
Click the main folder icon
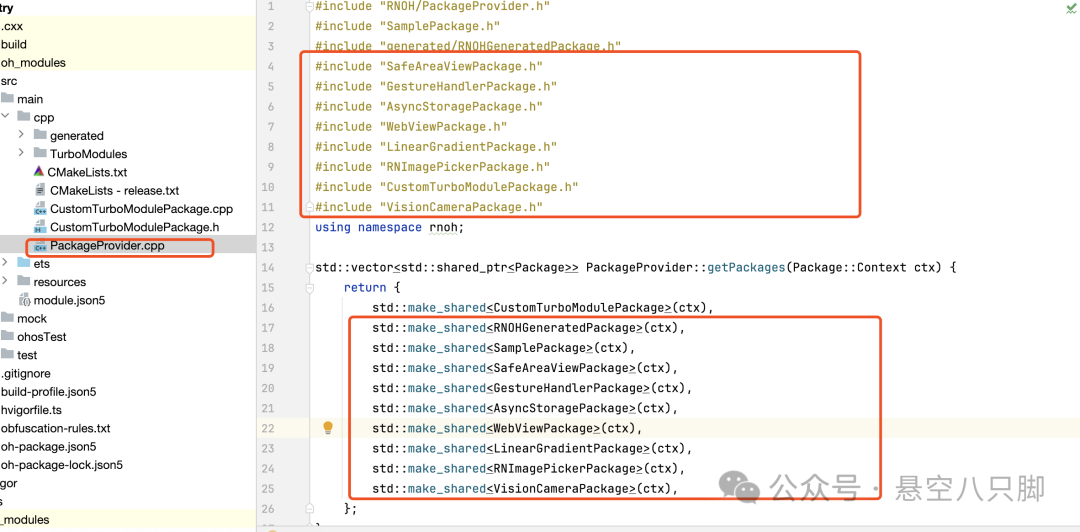point(7,99)
